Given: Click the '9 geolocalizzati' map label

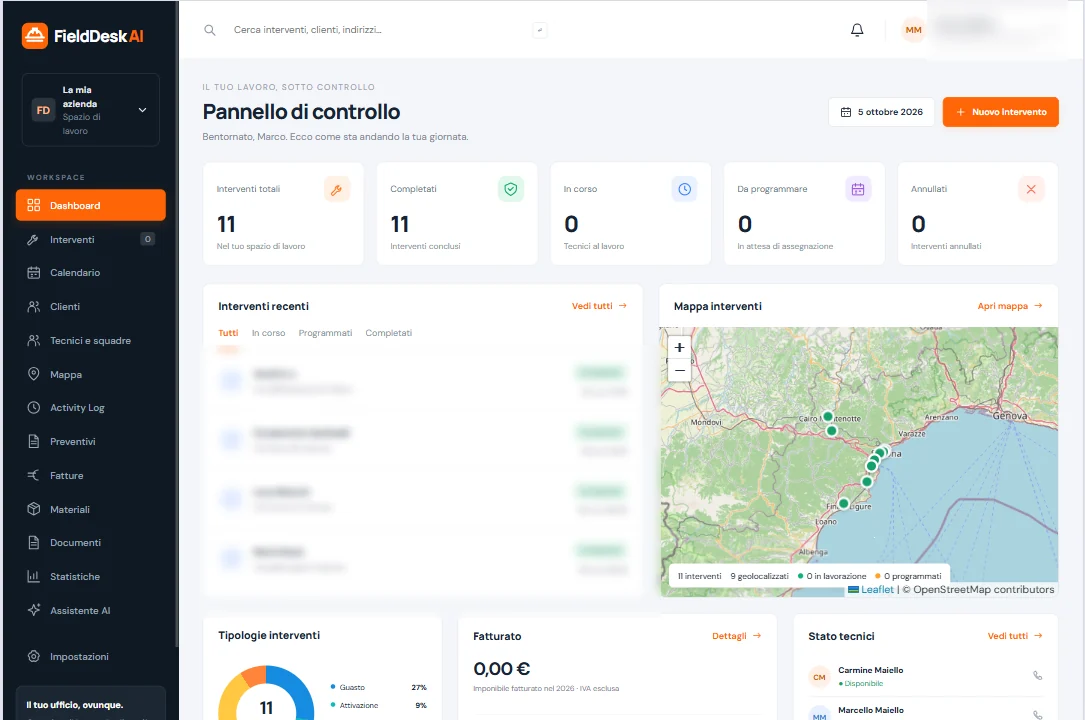Looking at the screenshot, I should point(759,576).
